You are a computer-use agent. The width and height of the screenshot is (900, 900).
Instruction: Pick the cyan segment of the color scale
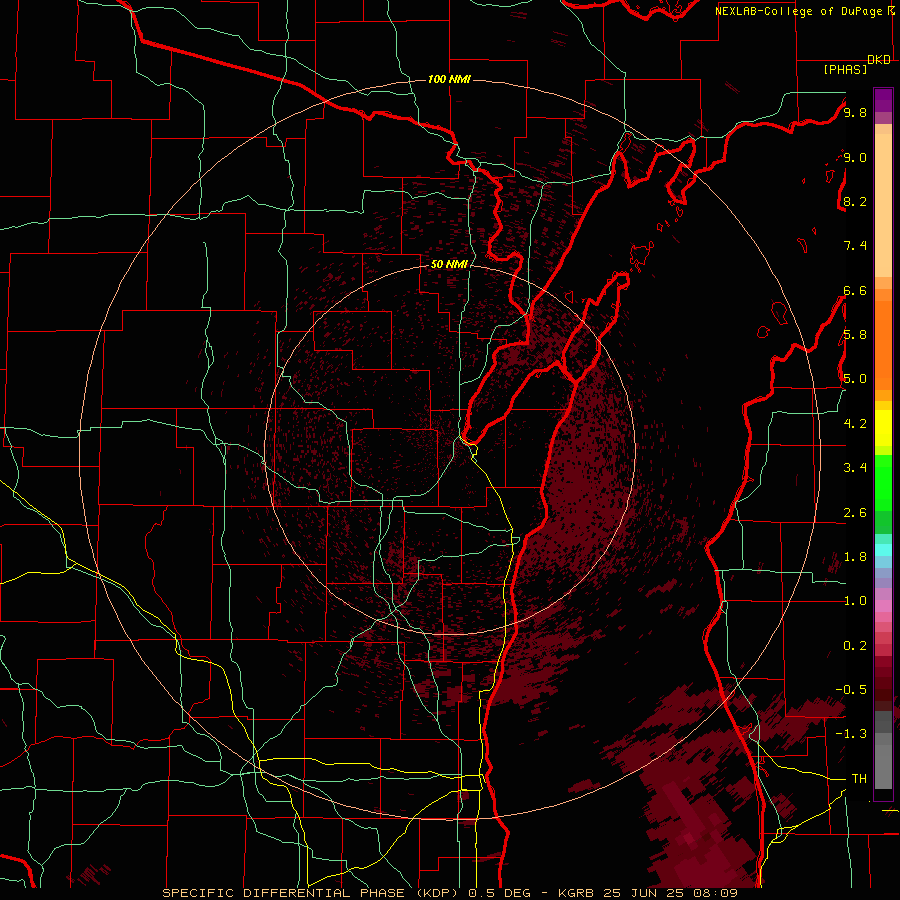click(x=883, y=550)
